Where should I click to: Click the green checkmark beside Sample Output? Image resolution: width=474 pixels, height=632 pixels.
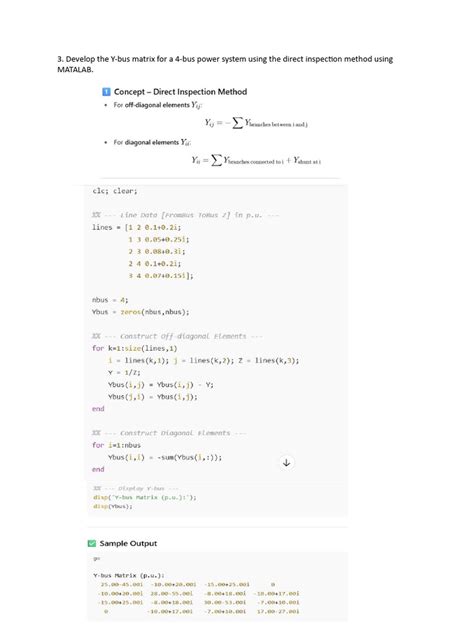[92, 543]
